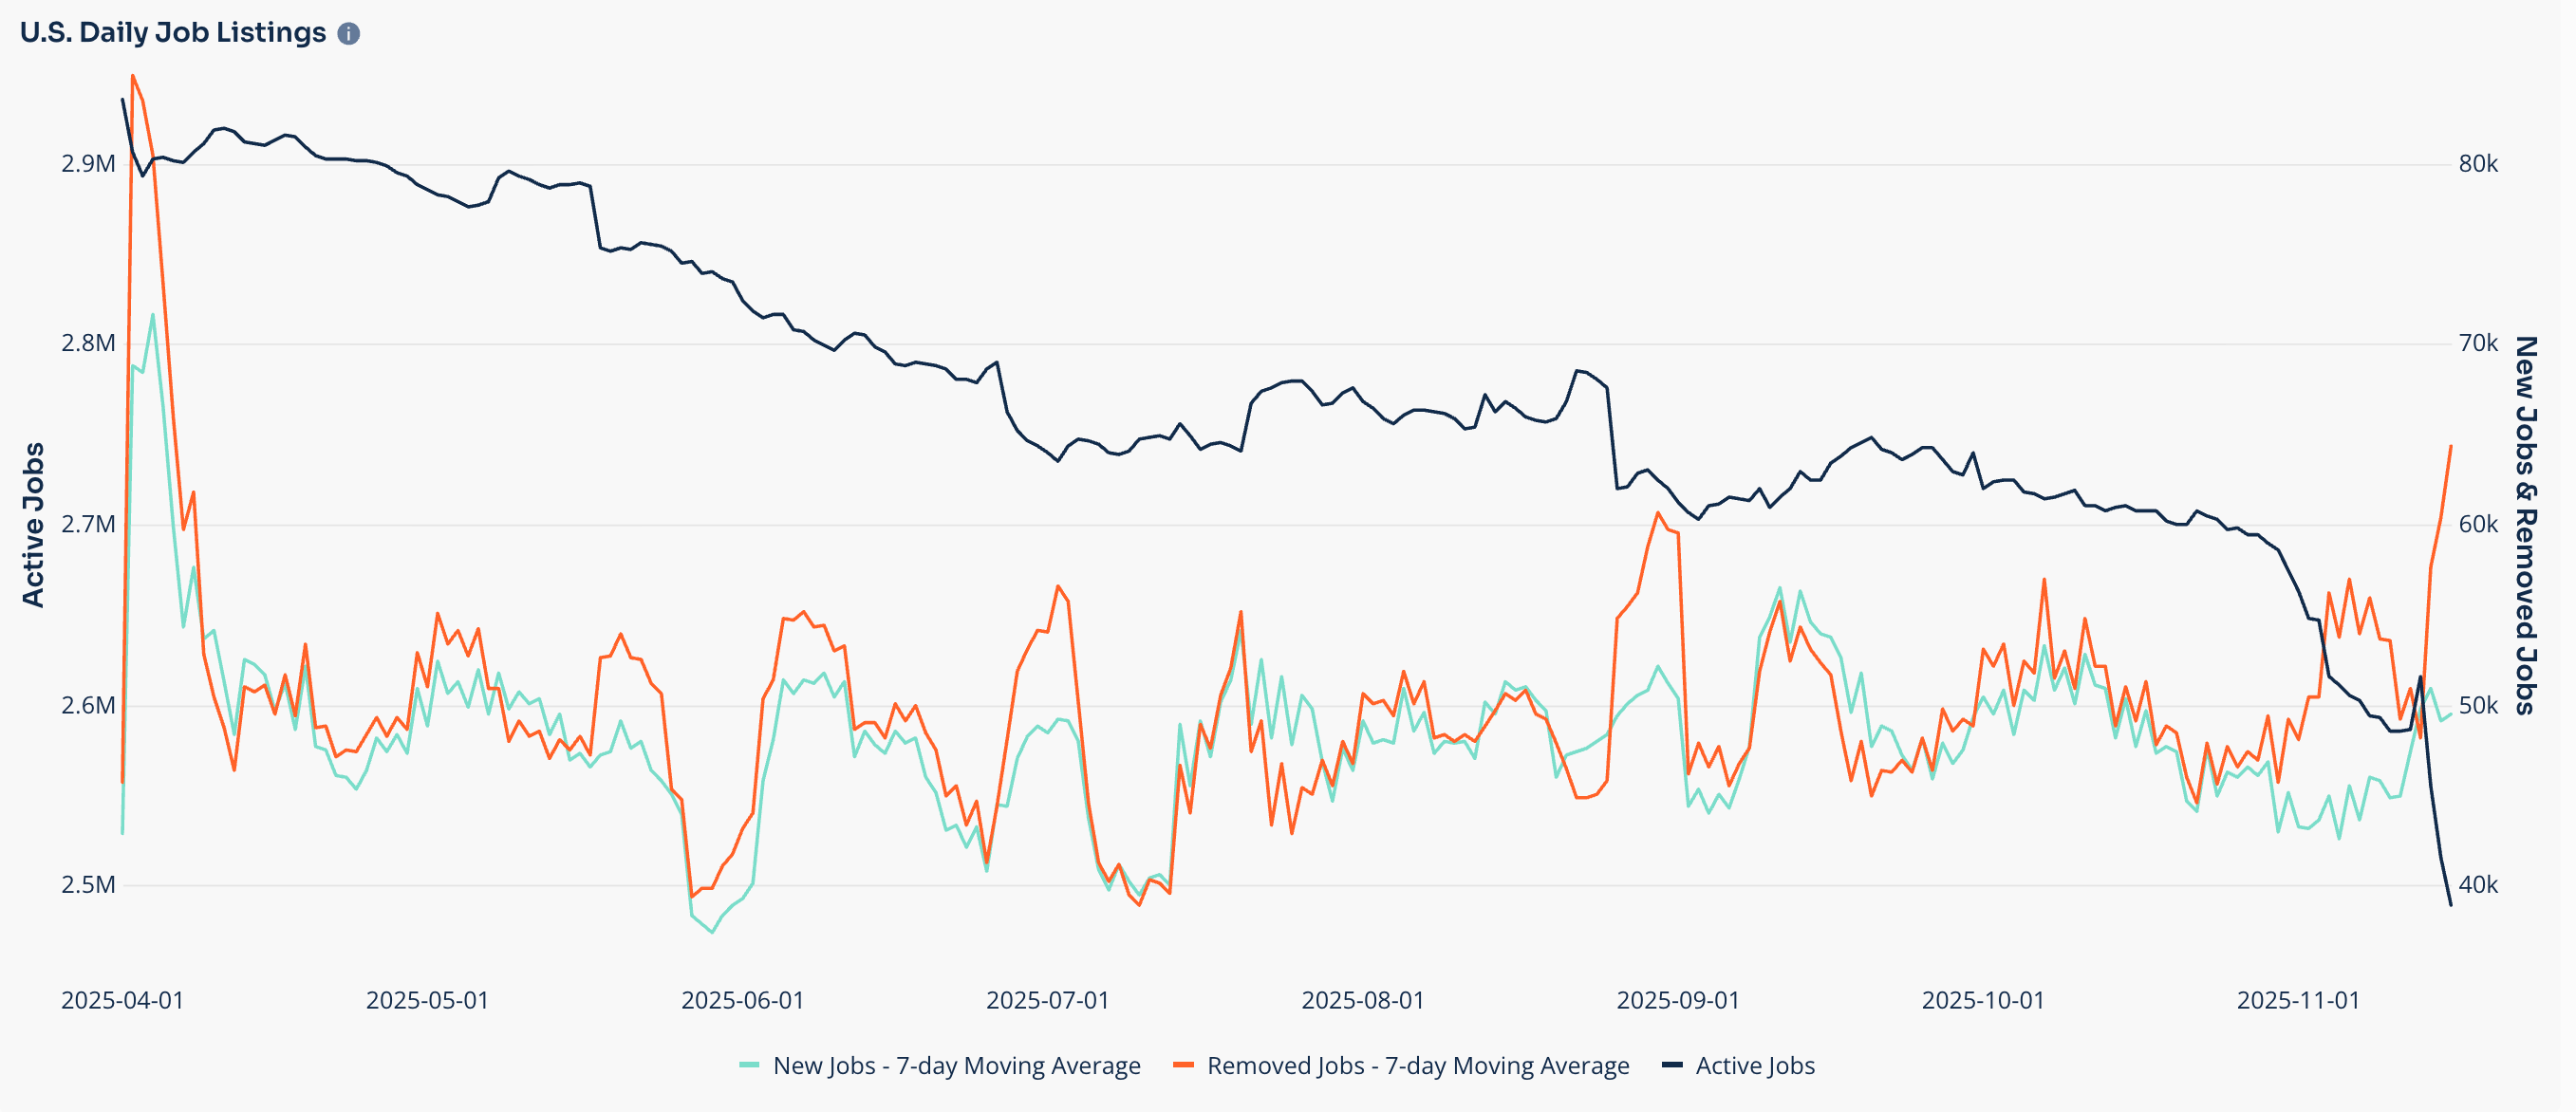Click the info icon beside chart title
The width and height of the screenshot is (2576, 1112).
click(348, 34)
